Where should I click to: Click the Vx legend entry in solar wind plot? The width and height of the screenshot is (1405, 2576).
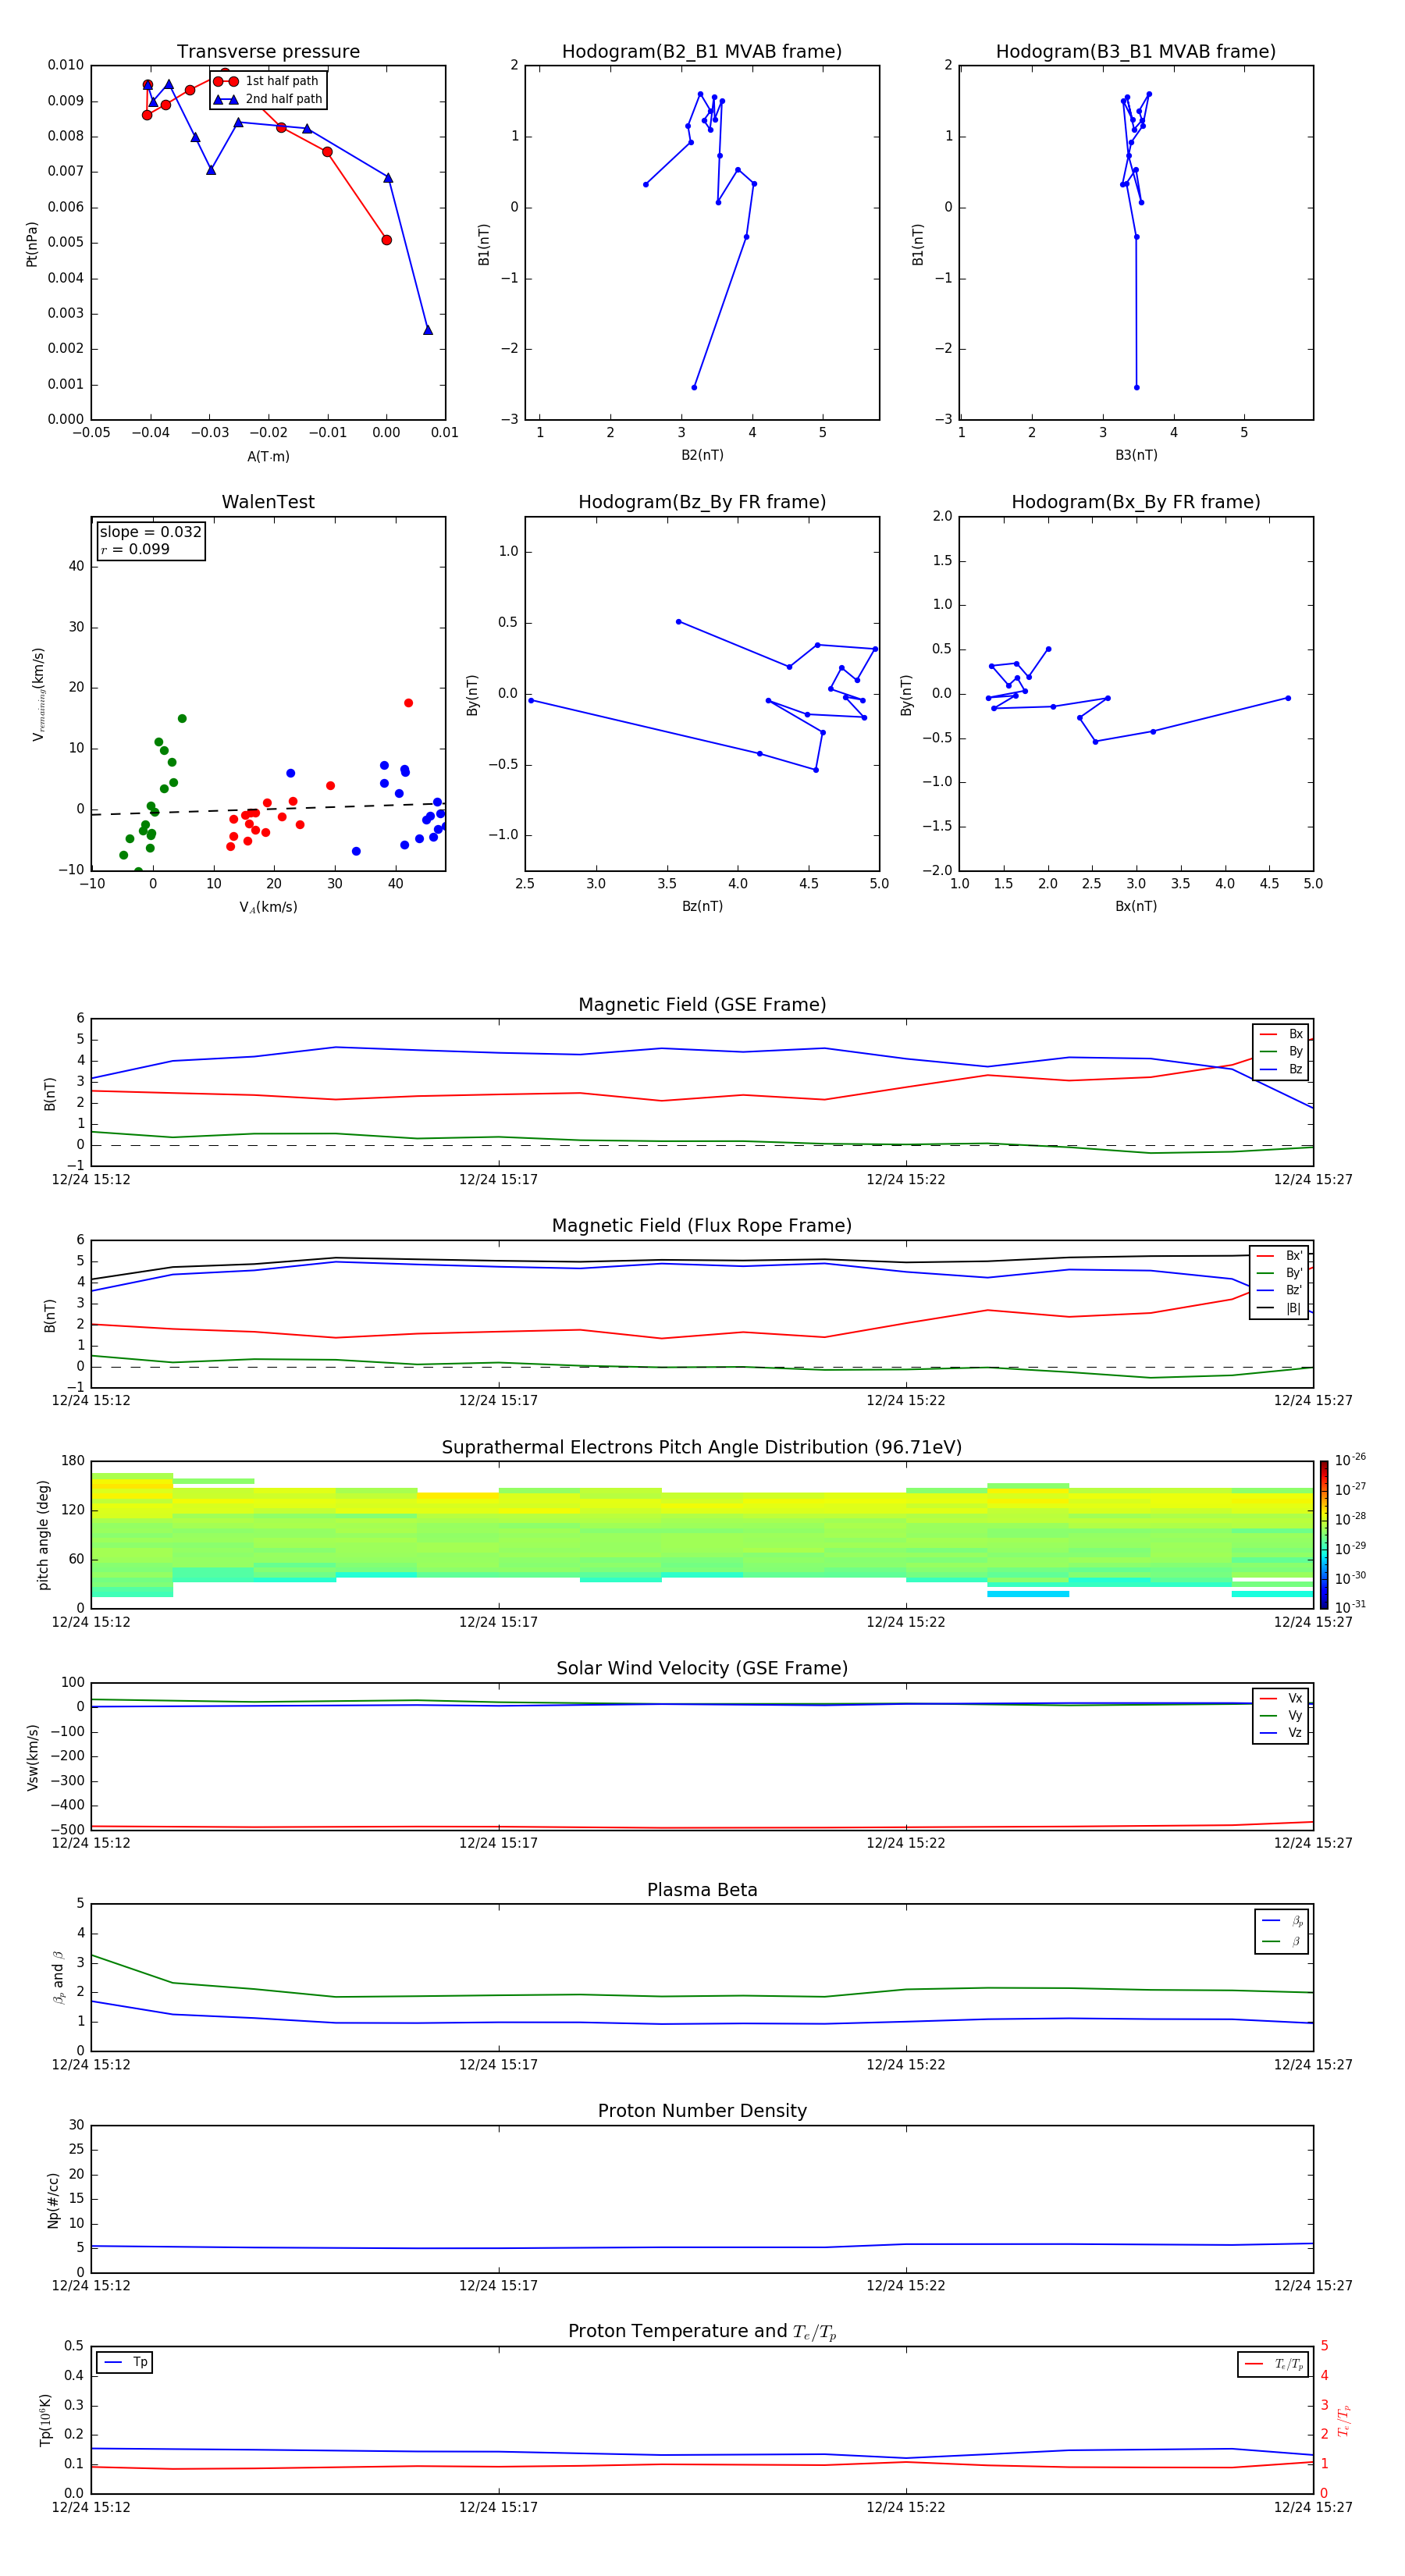1281,1698
